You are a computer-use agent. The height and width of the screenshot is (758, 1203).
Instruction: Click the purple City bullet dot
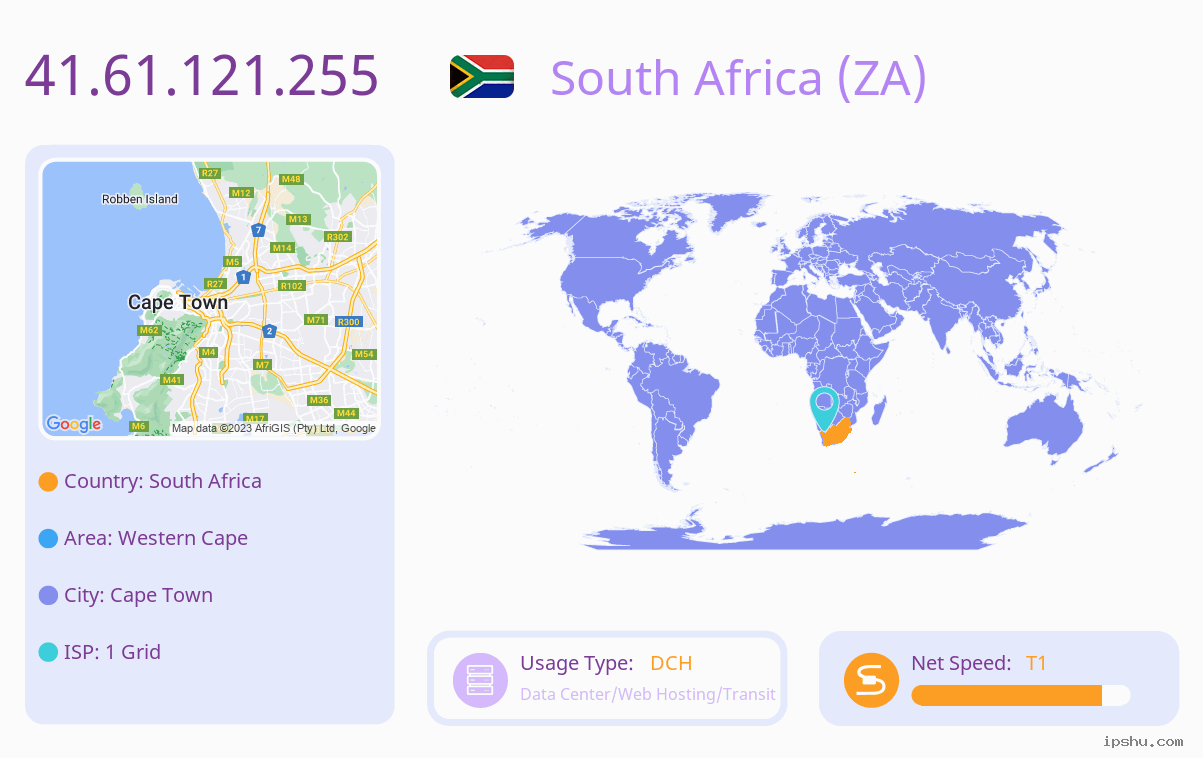pos(48,595)
